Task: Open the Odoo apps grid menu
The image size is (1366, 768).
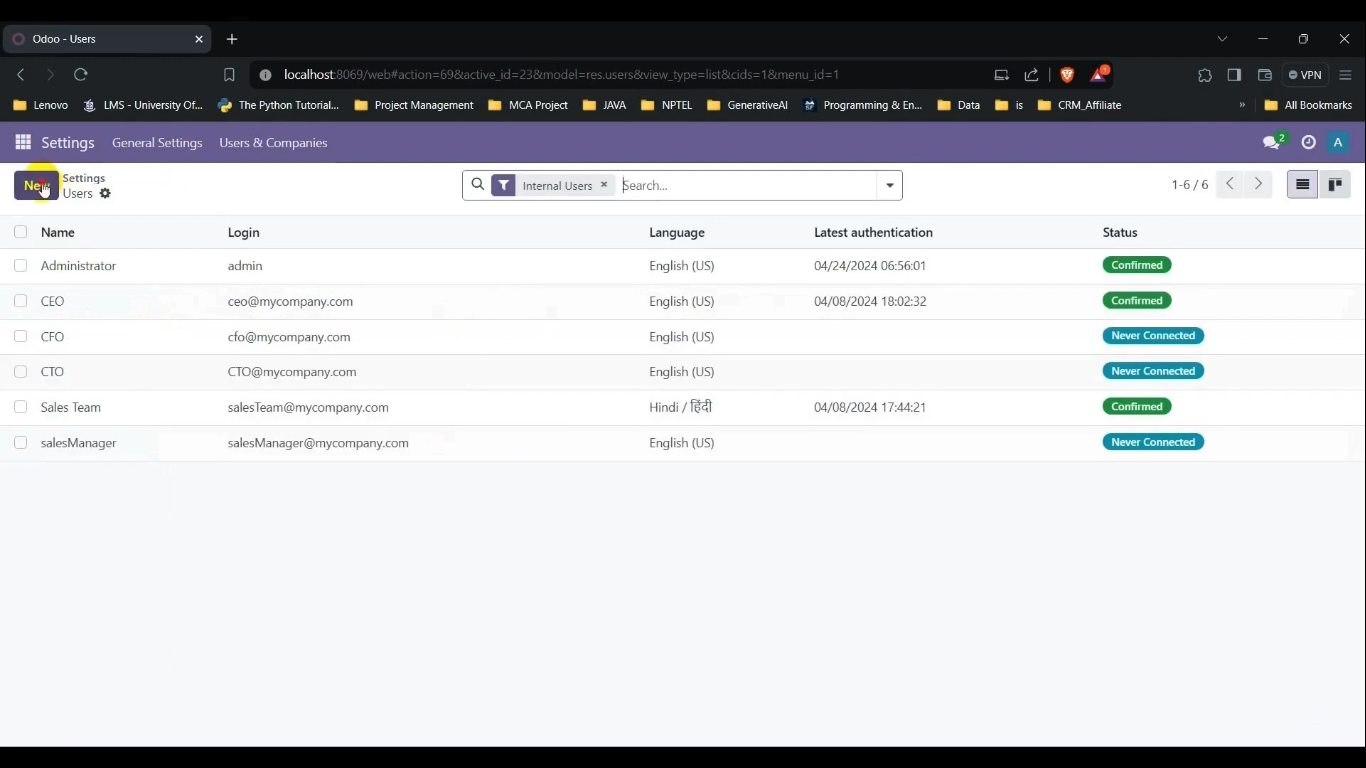Action: [23, 143]
